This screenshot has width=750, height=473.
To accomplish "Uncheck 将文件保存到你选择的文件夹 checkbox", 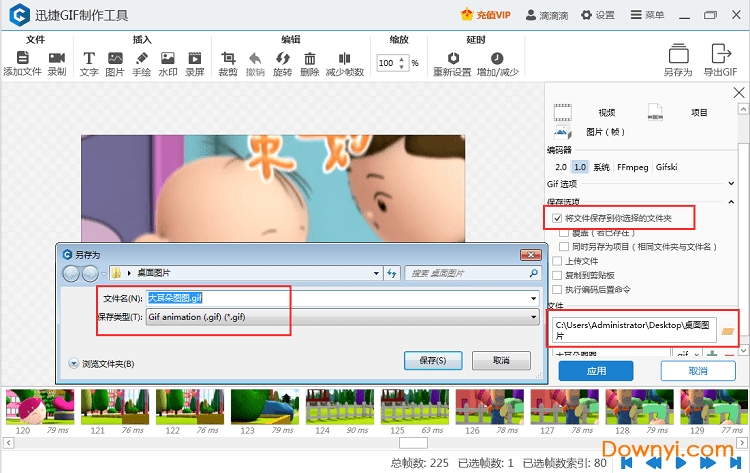I will point(557,218).
